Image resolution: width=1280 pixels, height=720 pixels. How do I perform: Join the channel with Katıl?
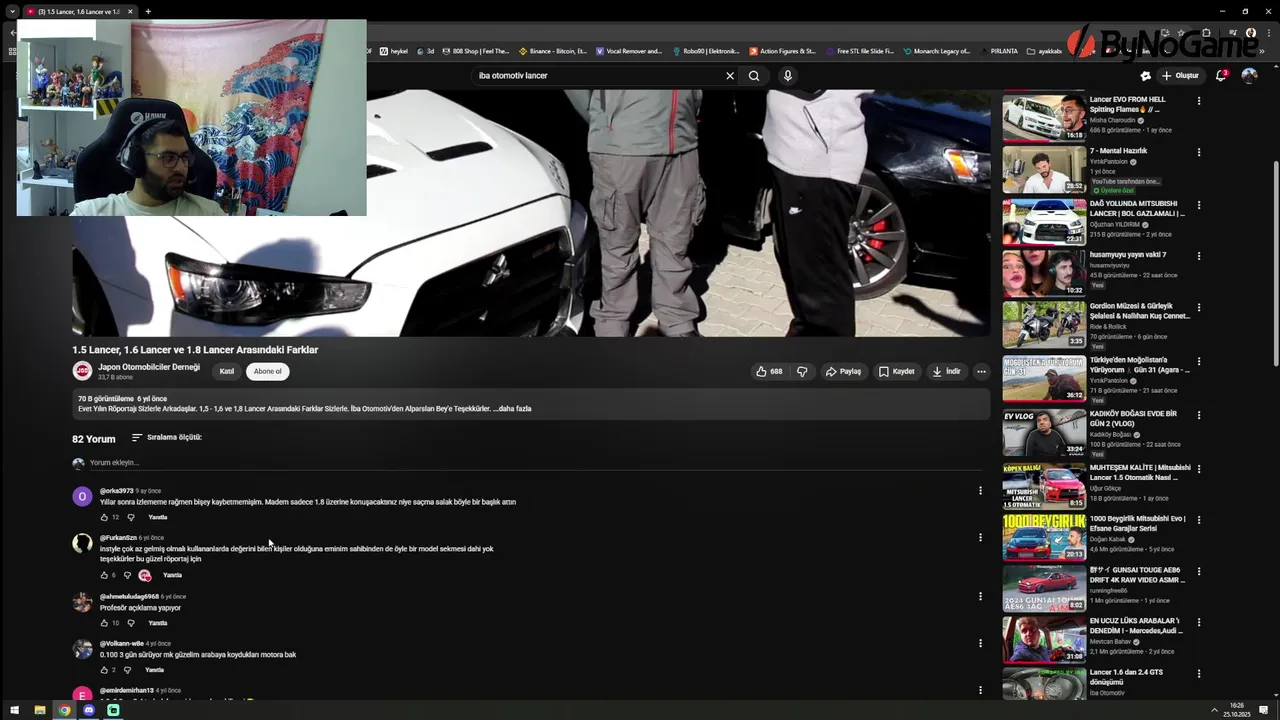(x=227, y=371)
